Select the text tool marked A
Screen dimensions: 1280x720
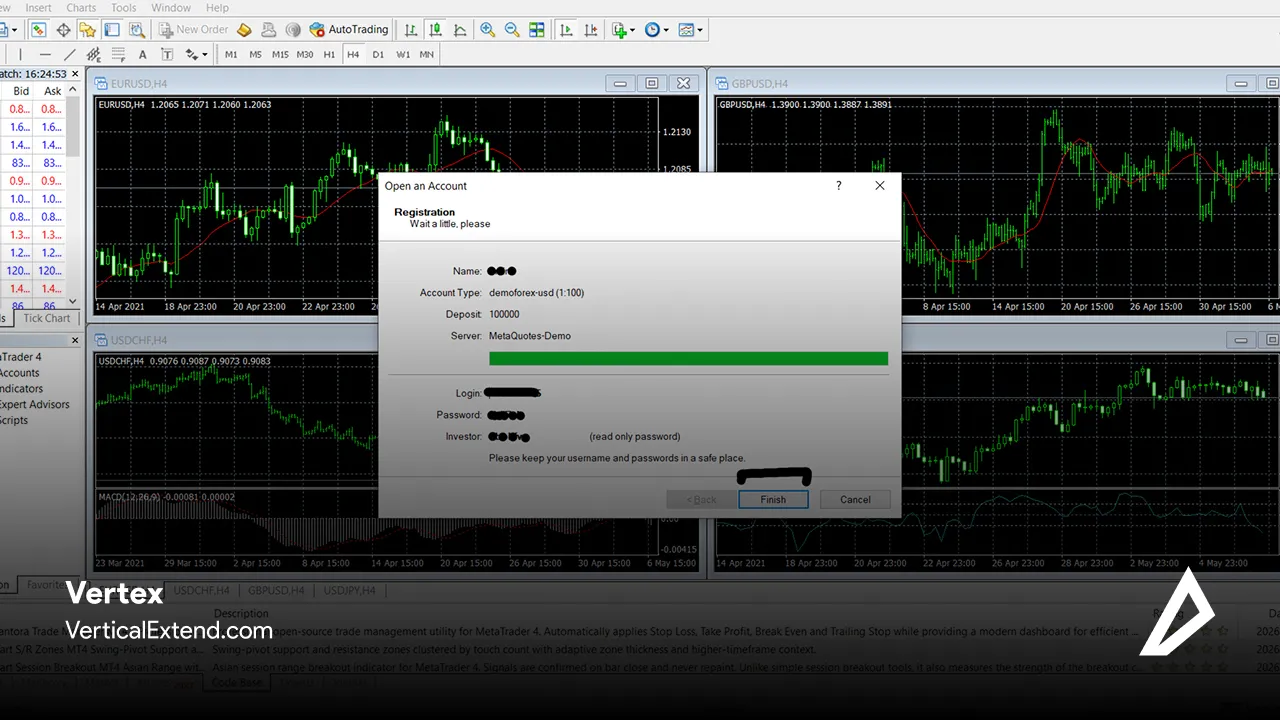[142, 54]
